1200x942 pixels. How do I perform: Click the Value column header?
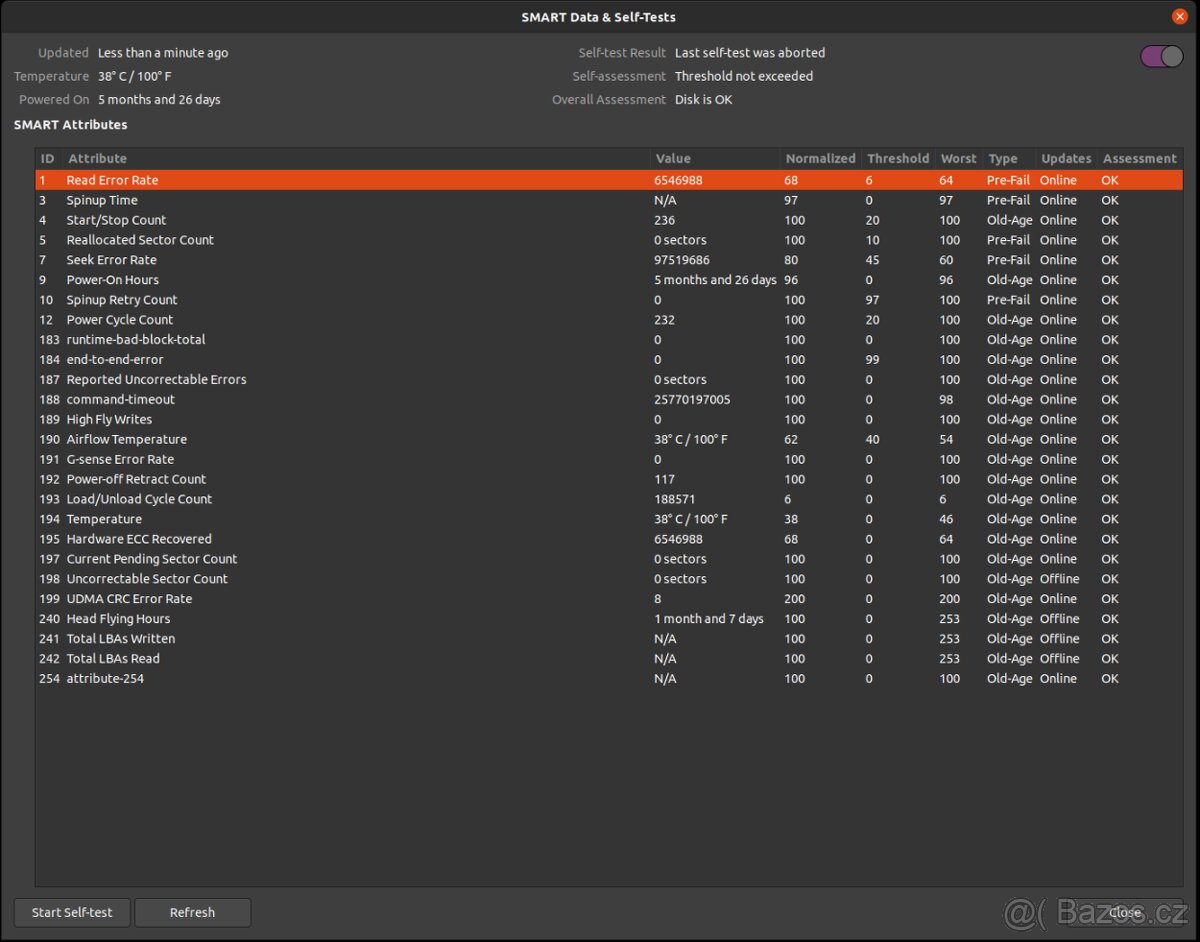[x=673, y=159]
